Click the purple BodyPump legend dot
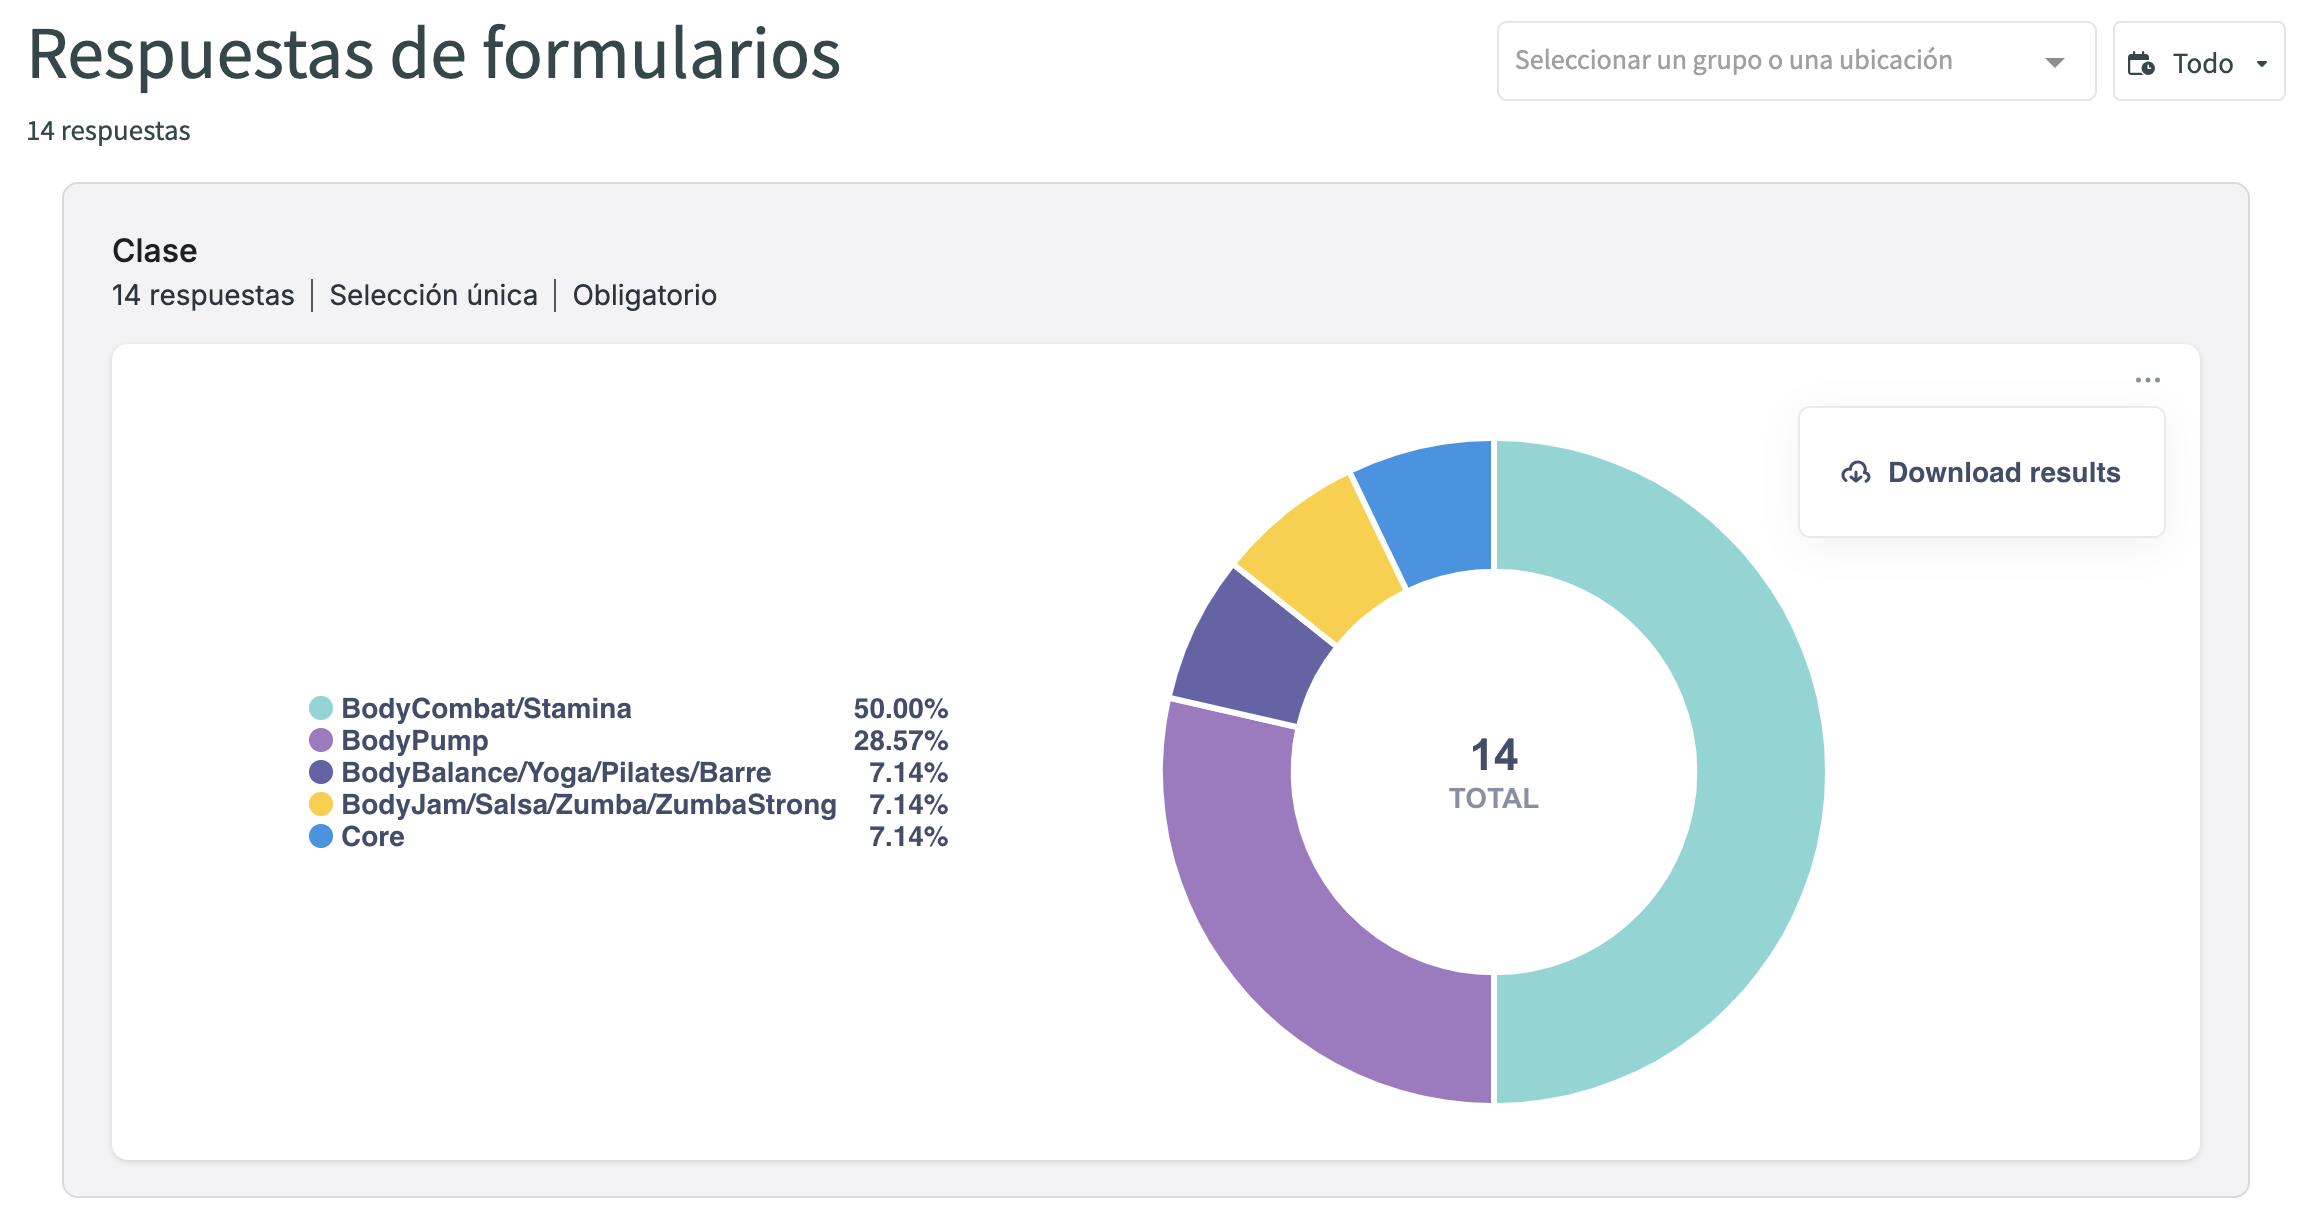The image size is (2308, 1212). pyautogui.click(x=320, y=740)
